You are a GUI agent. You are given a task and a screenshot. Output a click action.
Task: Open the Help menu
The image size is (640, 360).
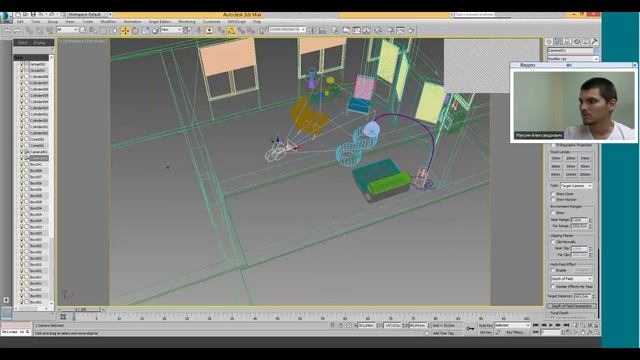tap(257, 22)
